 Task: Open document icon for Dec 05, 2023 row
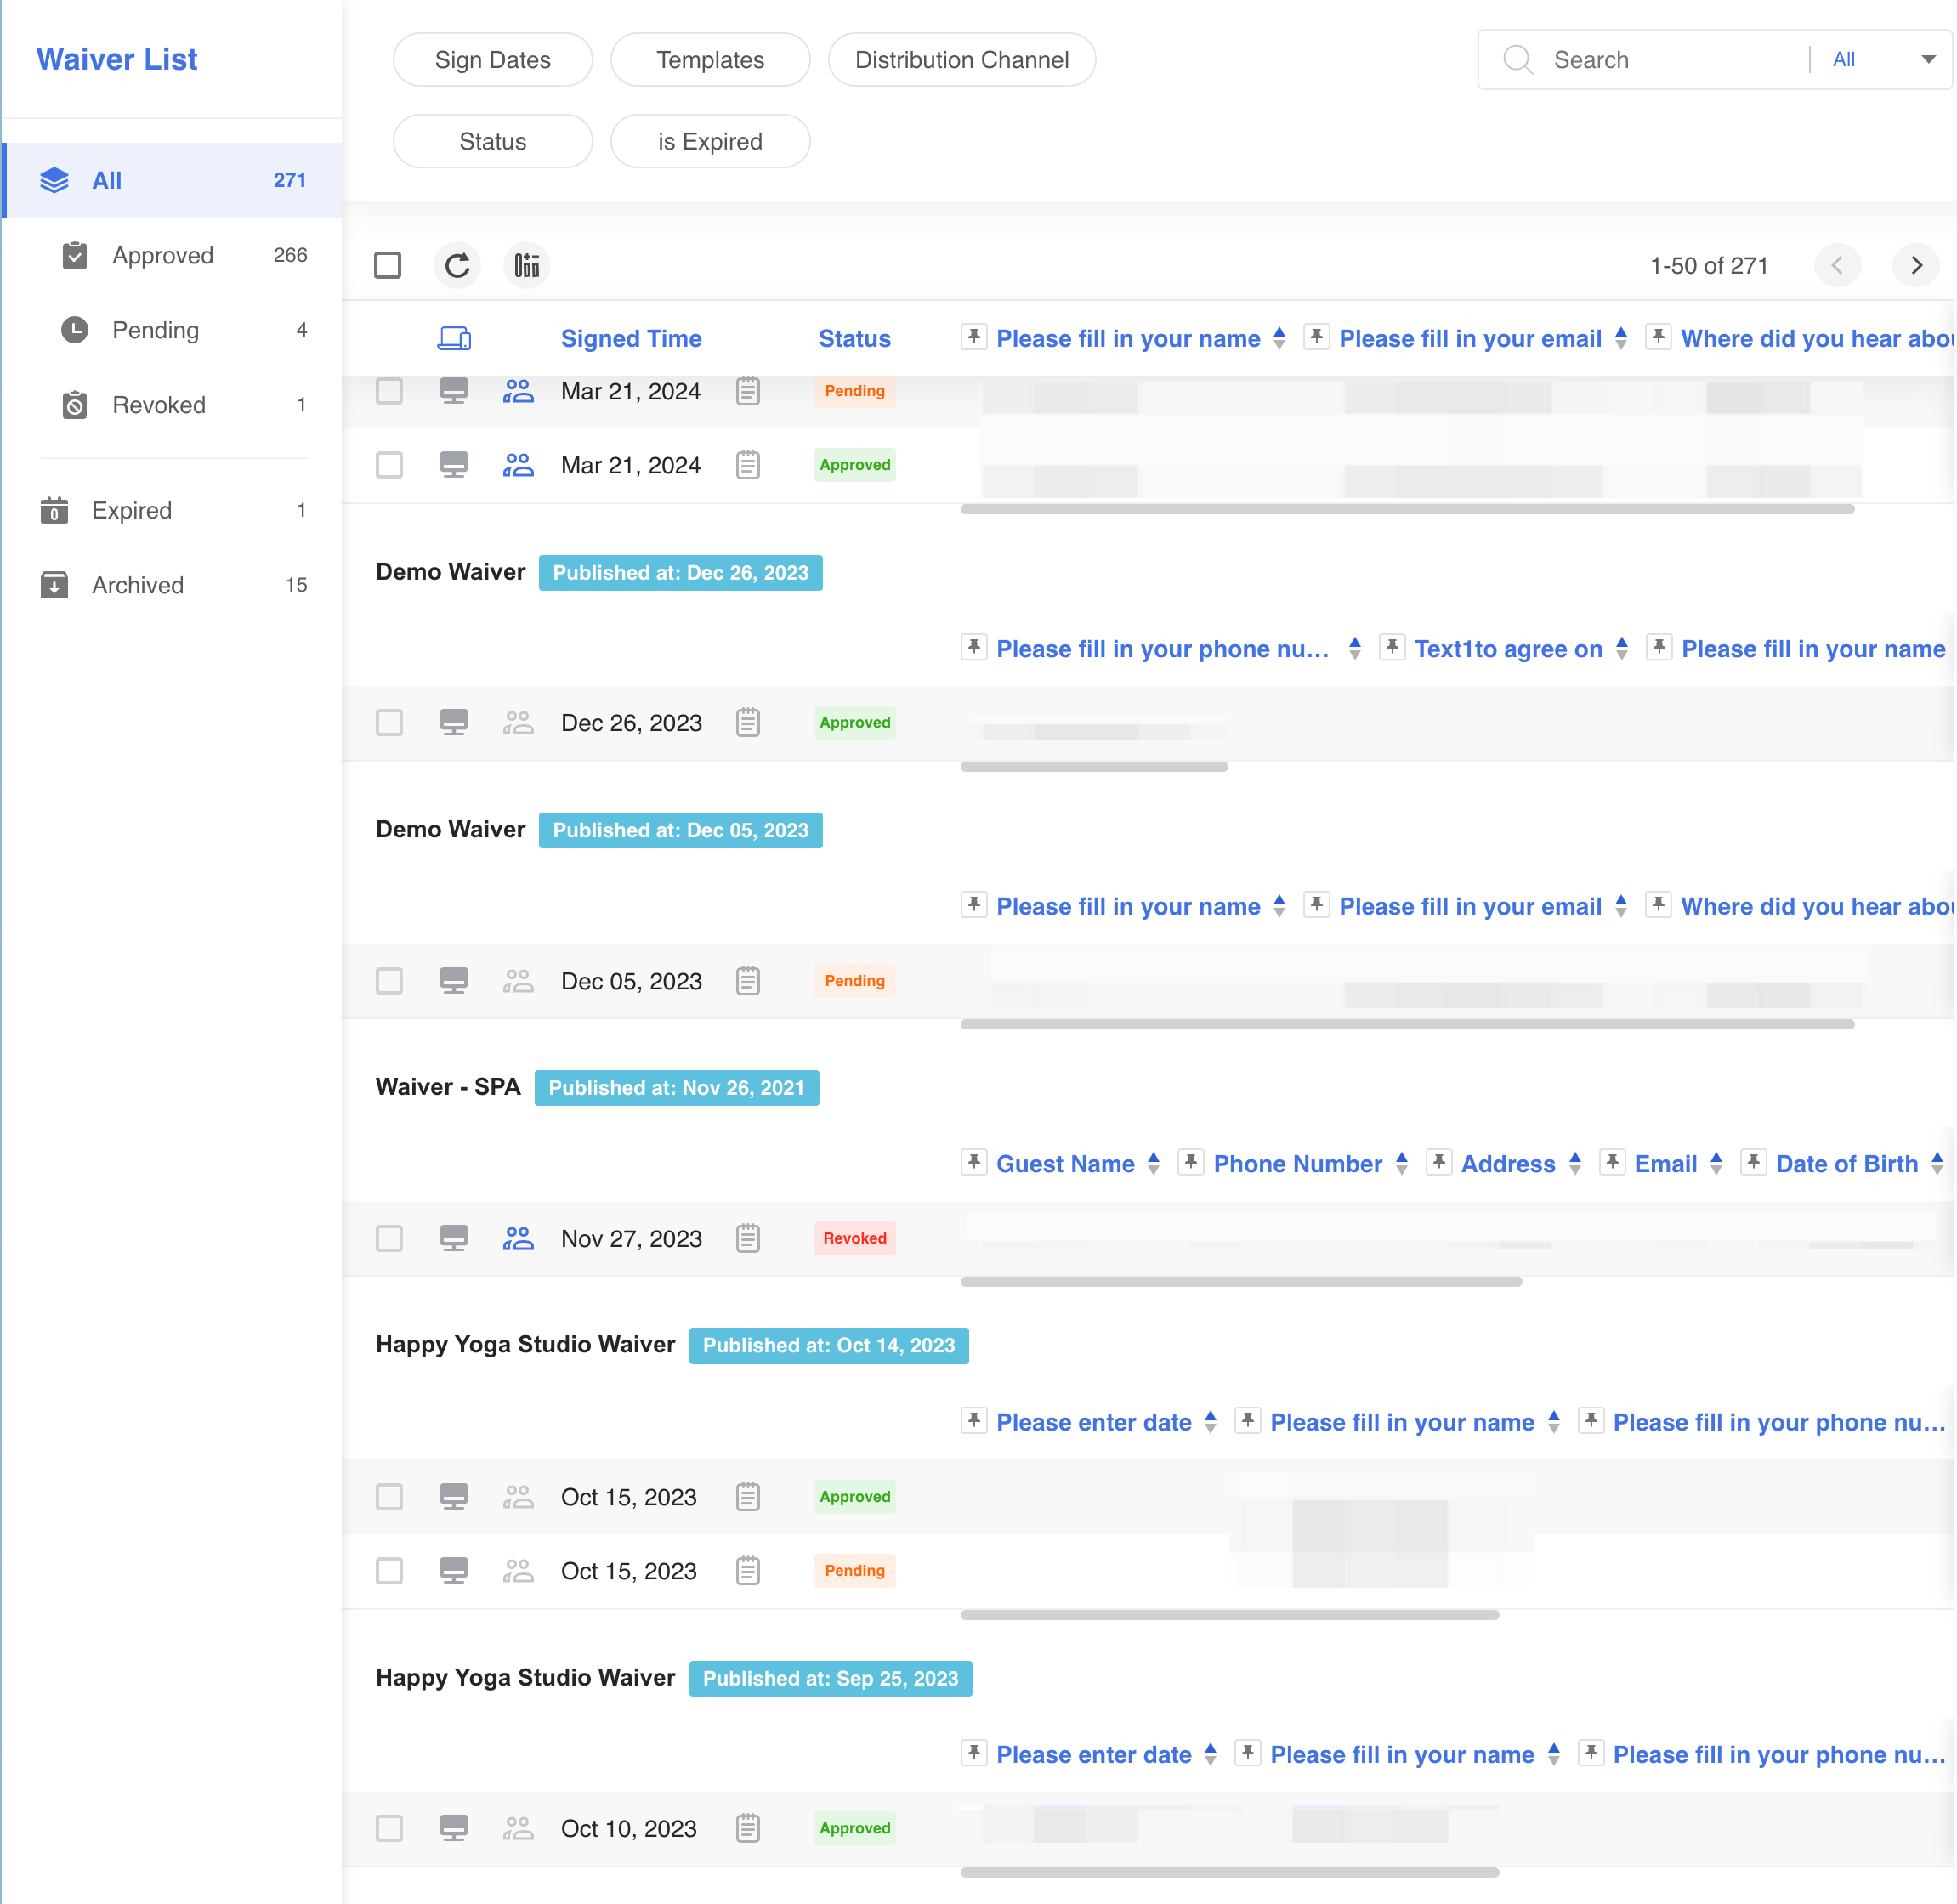(748, 980)
